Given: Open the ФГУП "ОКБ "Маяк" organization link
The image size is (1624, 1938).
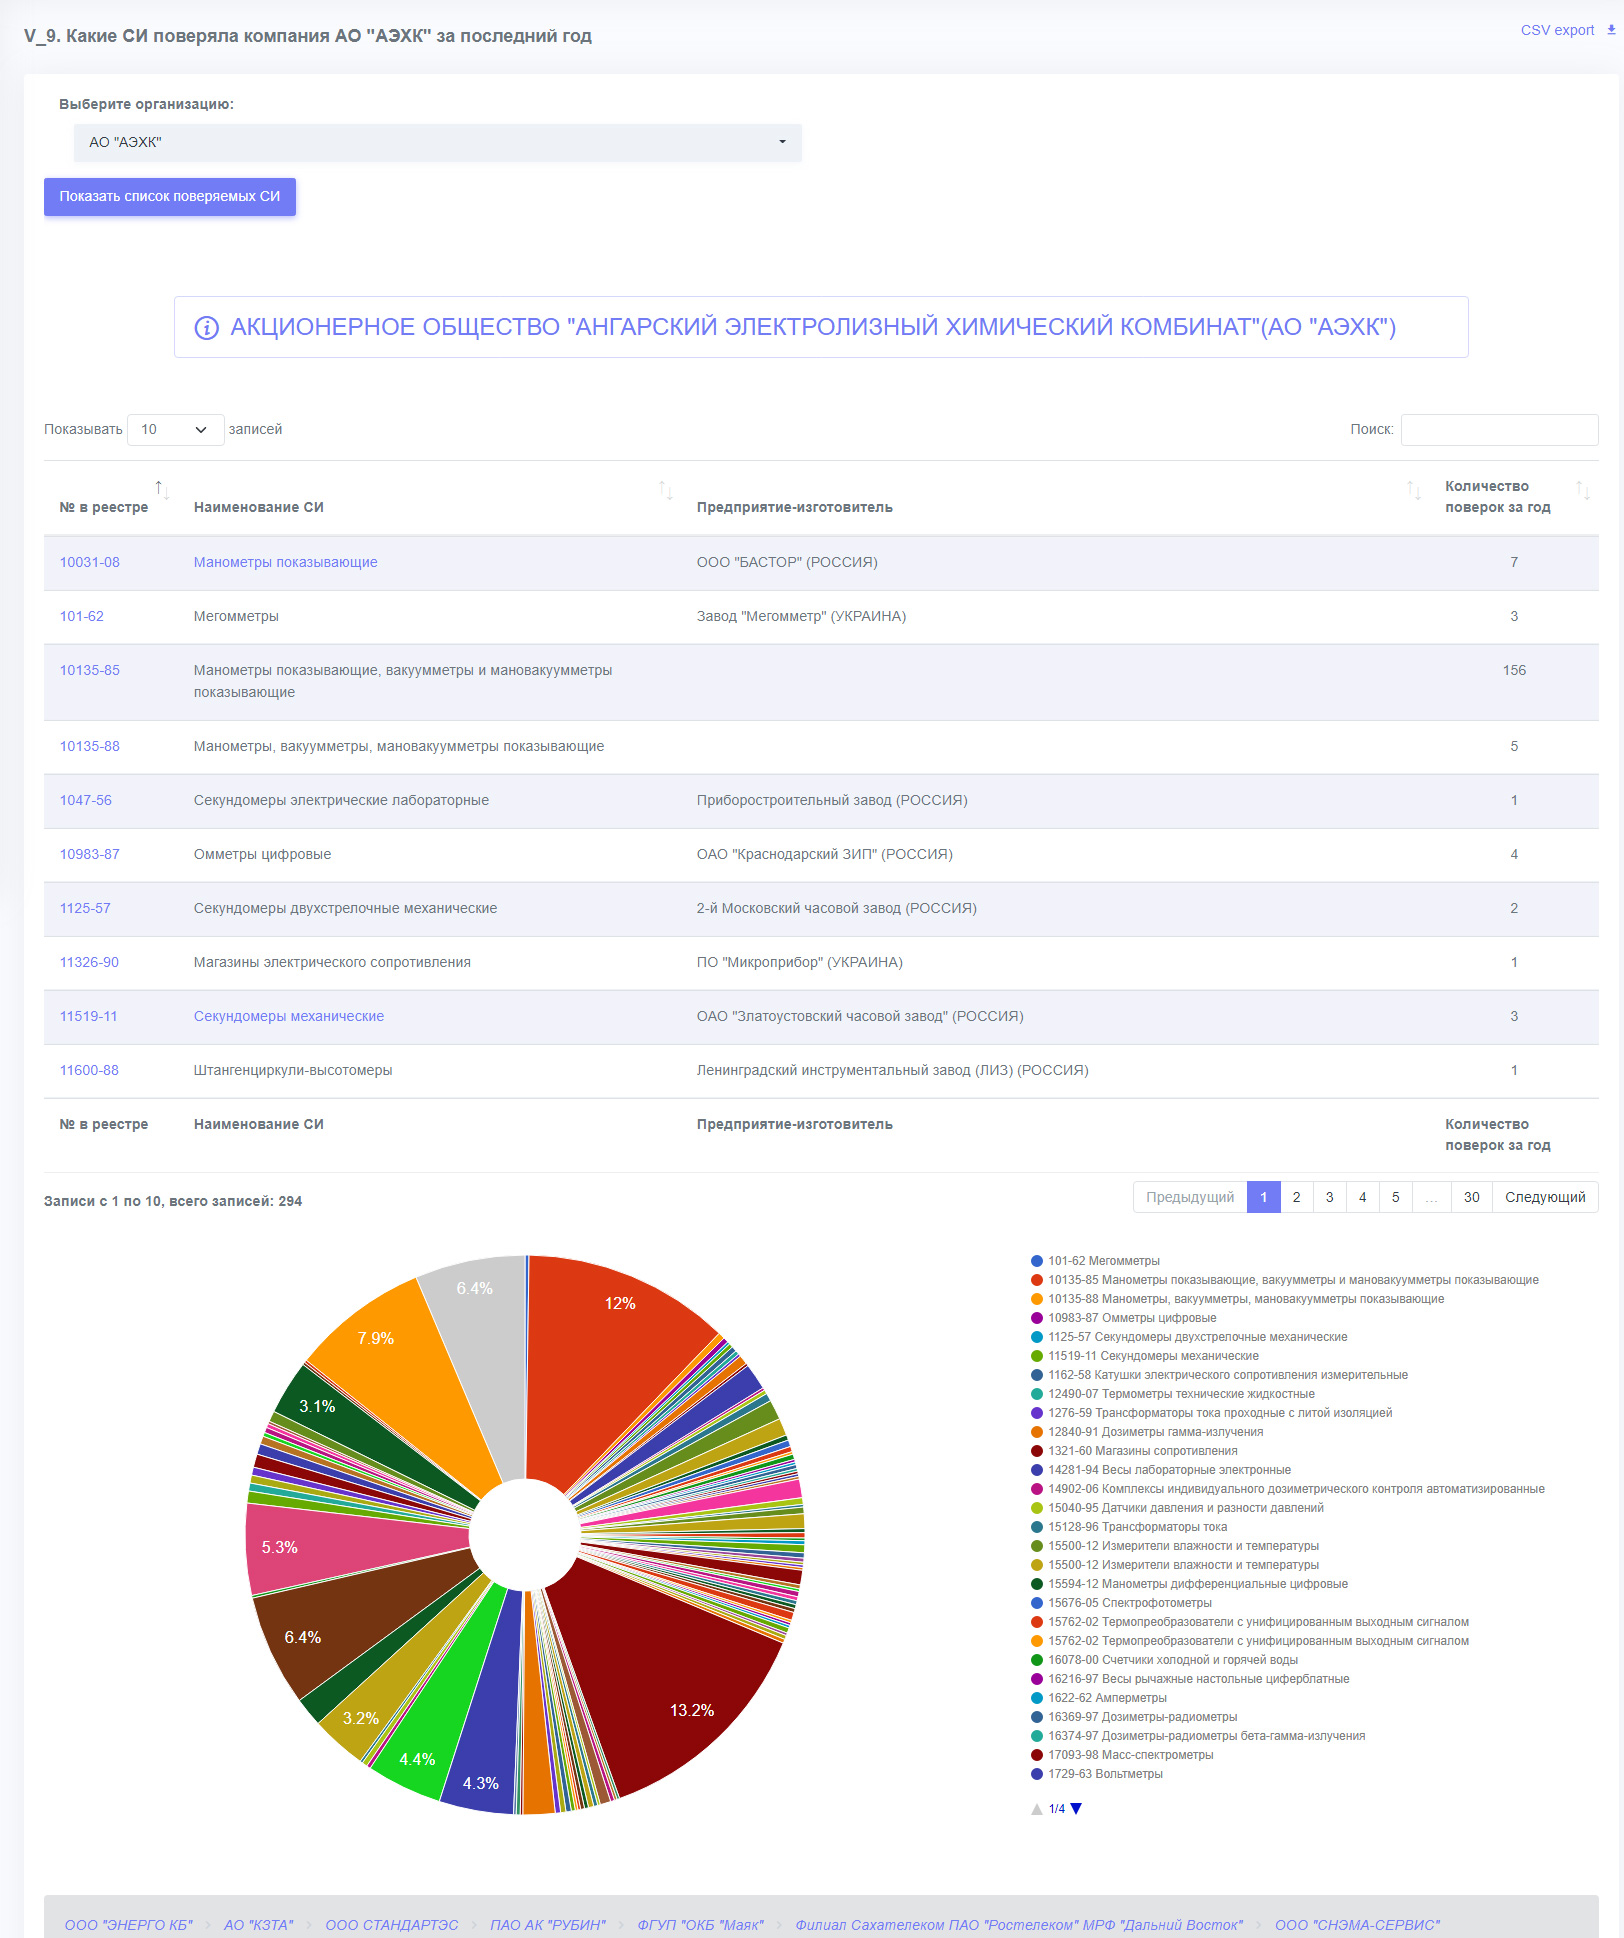Looking at the screenshot, I should point(701,1925).
